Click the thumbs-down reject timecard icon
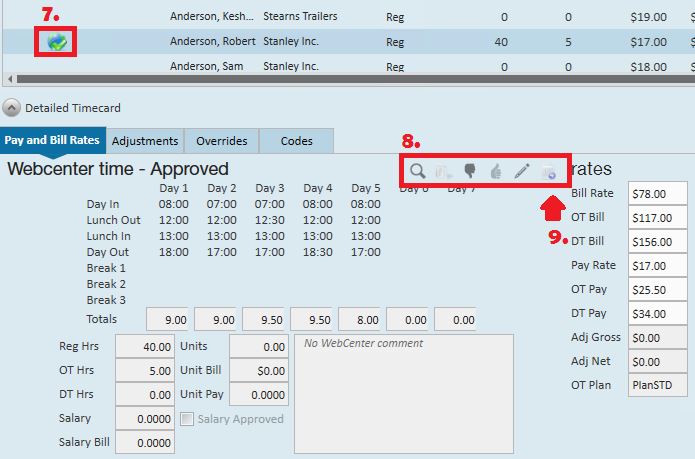This screenshot has height=459, width=695. point(470,171)
